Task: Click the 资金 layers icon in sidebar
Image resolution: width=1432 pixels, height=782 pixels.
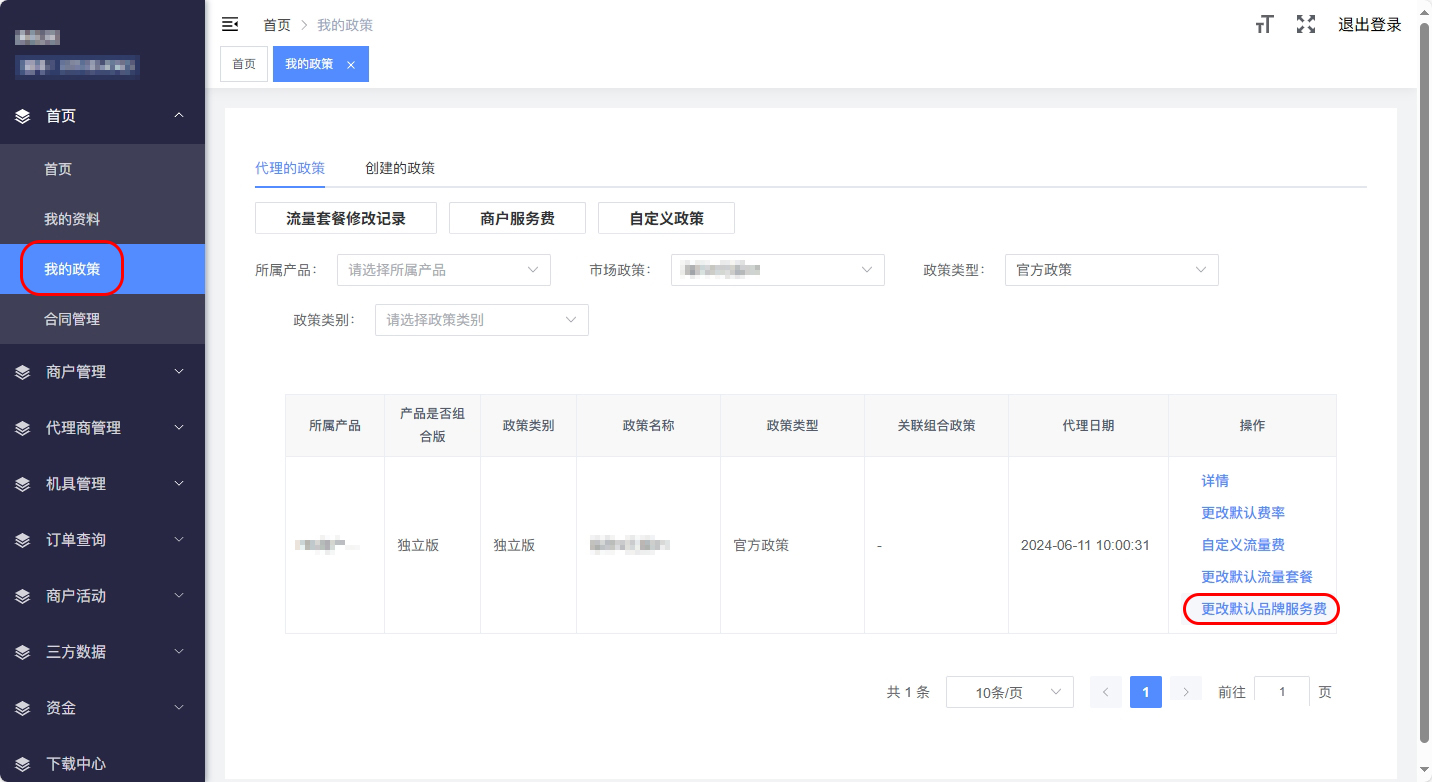Action: coord(23,708)
